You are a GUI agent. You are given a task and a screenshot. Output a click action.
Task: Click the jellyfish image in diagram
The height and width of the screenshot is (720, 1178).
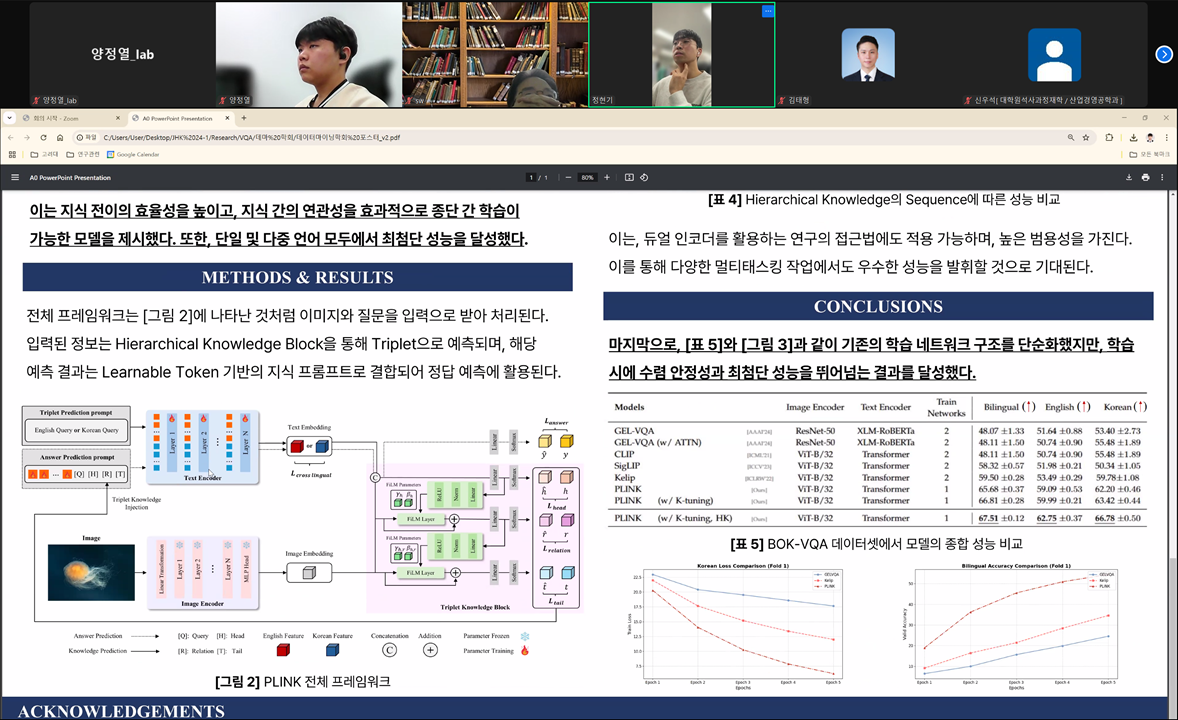click(x=91, y=572)
